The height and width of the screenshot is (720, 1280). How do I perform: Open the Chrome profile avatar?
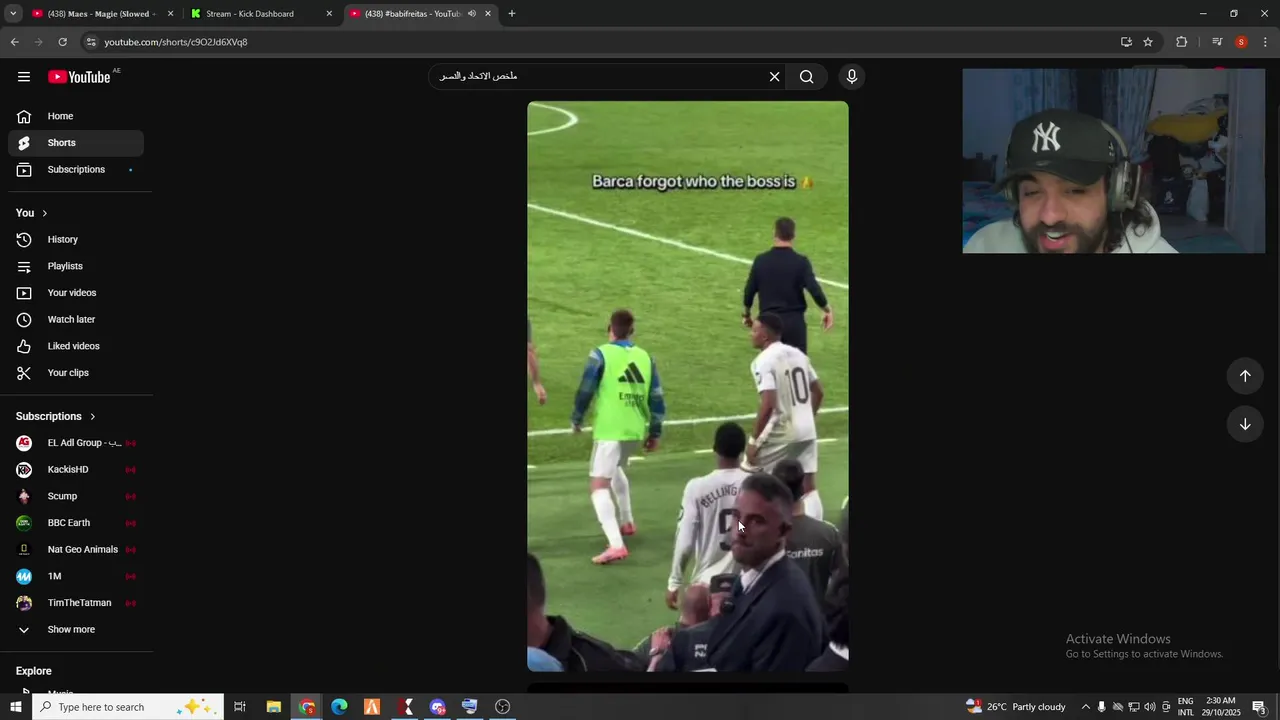click(x=1242, y=42)
